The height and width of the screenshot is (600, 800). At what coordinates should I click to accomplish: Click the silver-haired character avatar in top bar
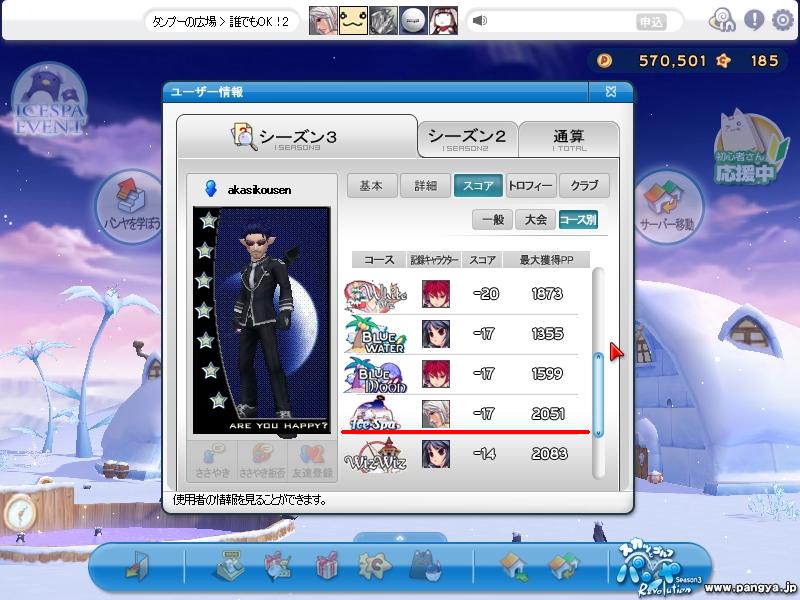[323, 21]
